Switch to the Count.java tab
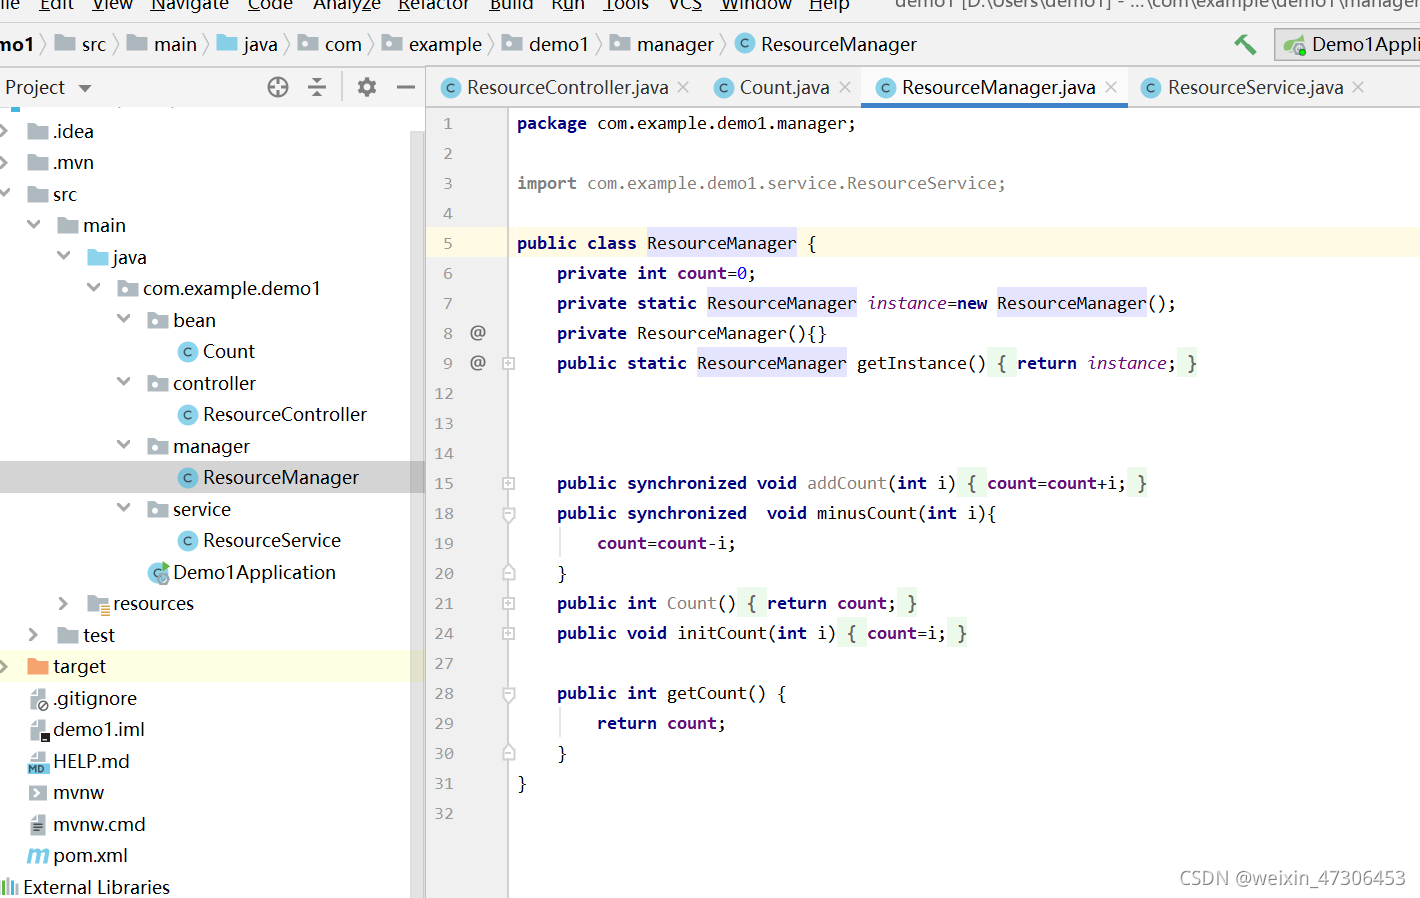This screenshot has height=898, width=1420. [x=784, y=87]
